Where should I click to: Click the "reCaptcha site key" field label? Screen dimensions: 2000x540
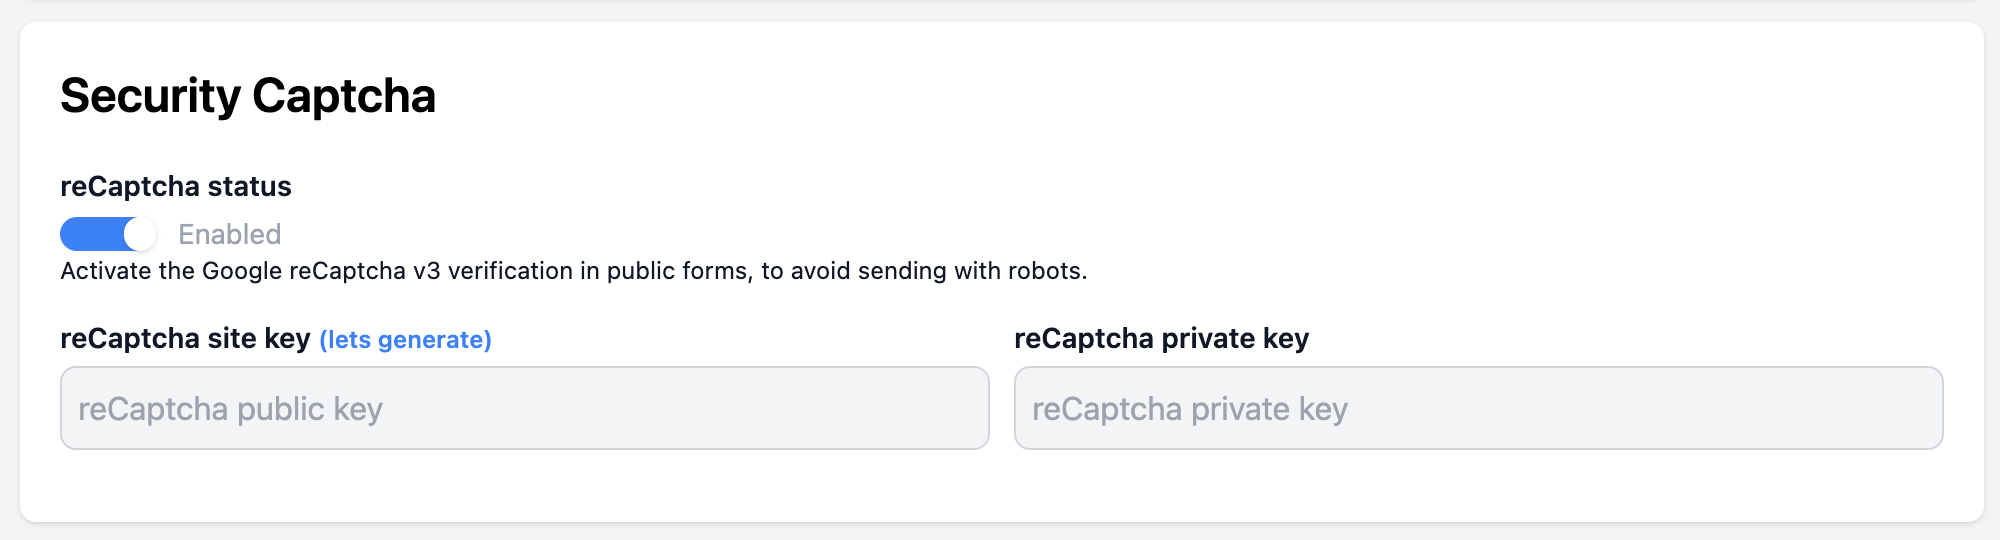185,339
